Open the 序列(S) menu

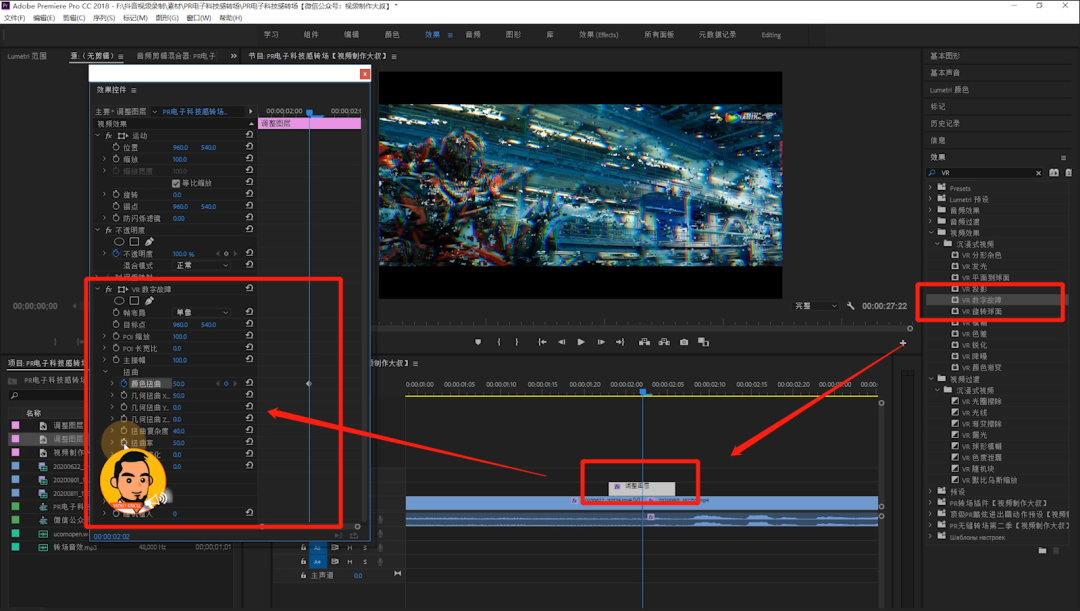point(104,18)
